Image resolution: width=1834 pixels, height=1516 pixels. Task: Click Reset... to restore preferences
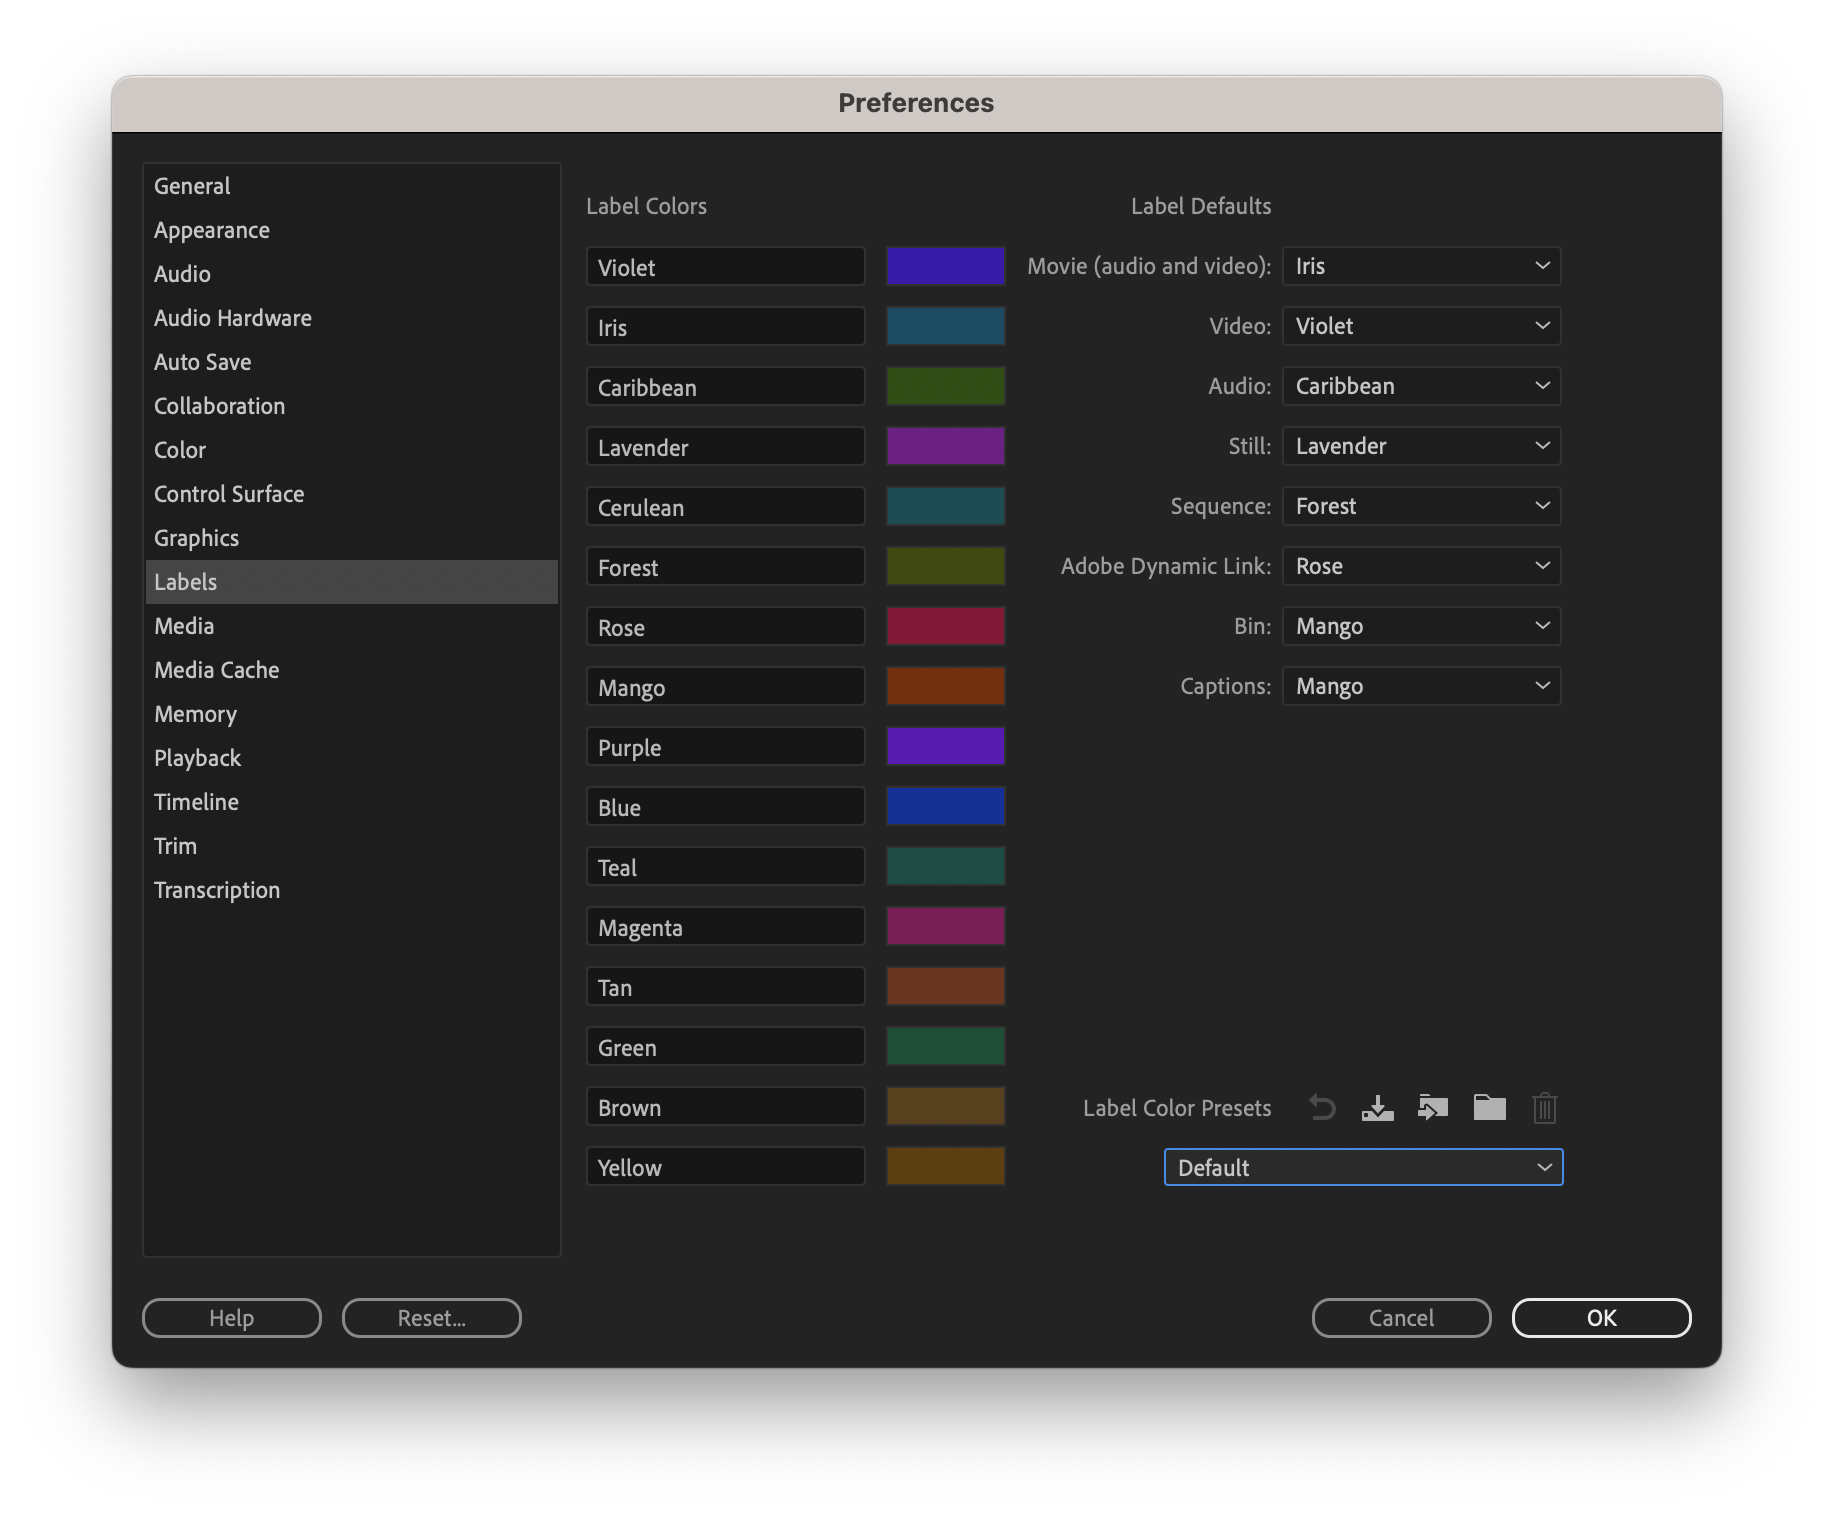pyautogui.click(x=431, y=1318)
